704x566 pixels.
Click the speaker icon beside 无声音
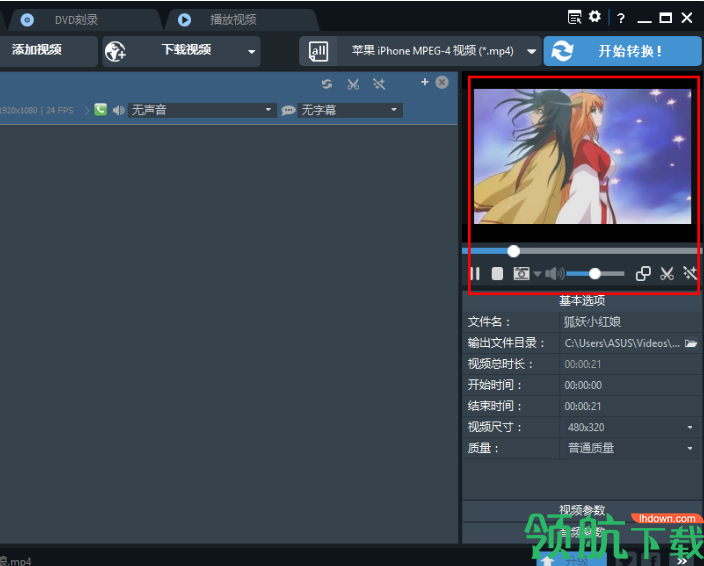tap(118, 110)
